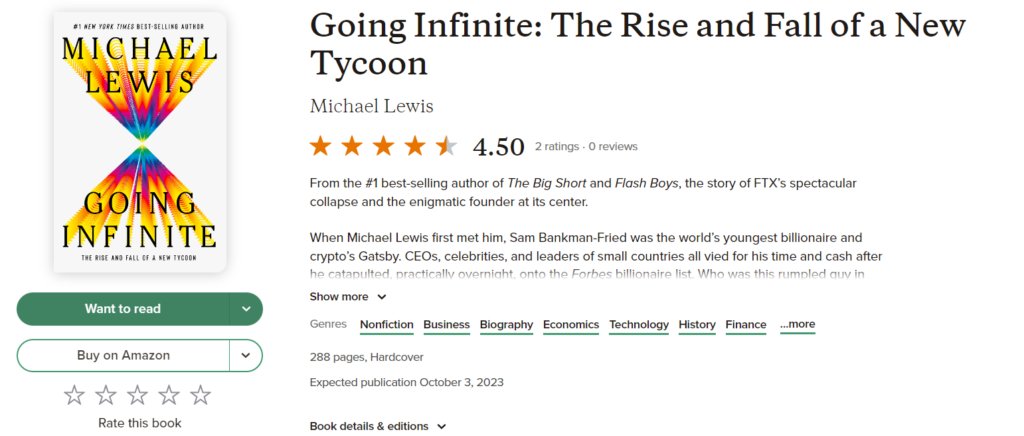This screenshot has height=436, width=1024.
Task: Rate this book four stars
Action: [169, 395]
